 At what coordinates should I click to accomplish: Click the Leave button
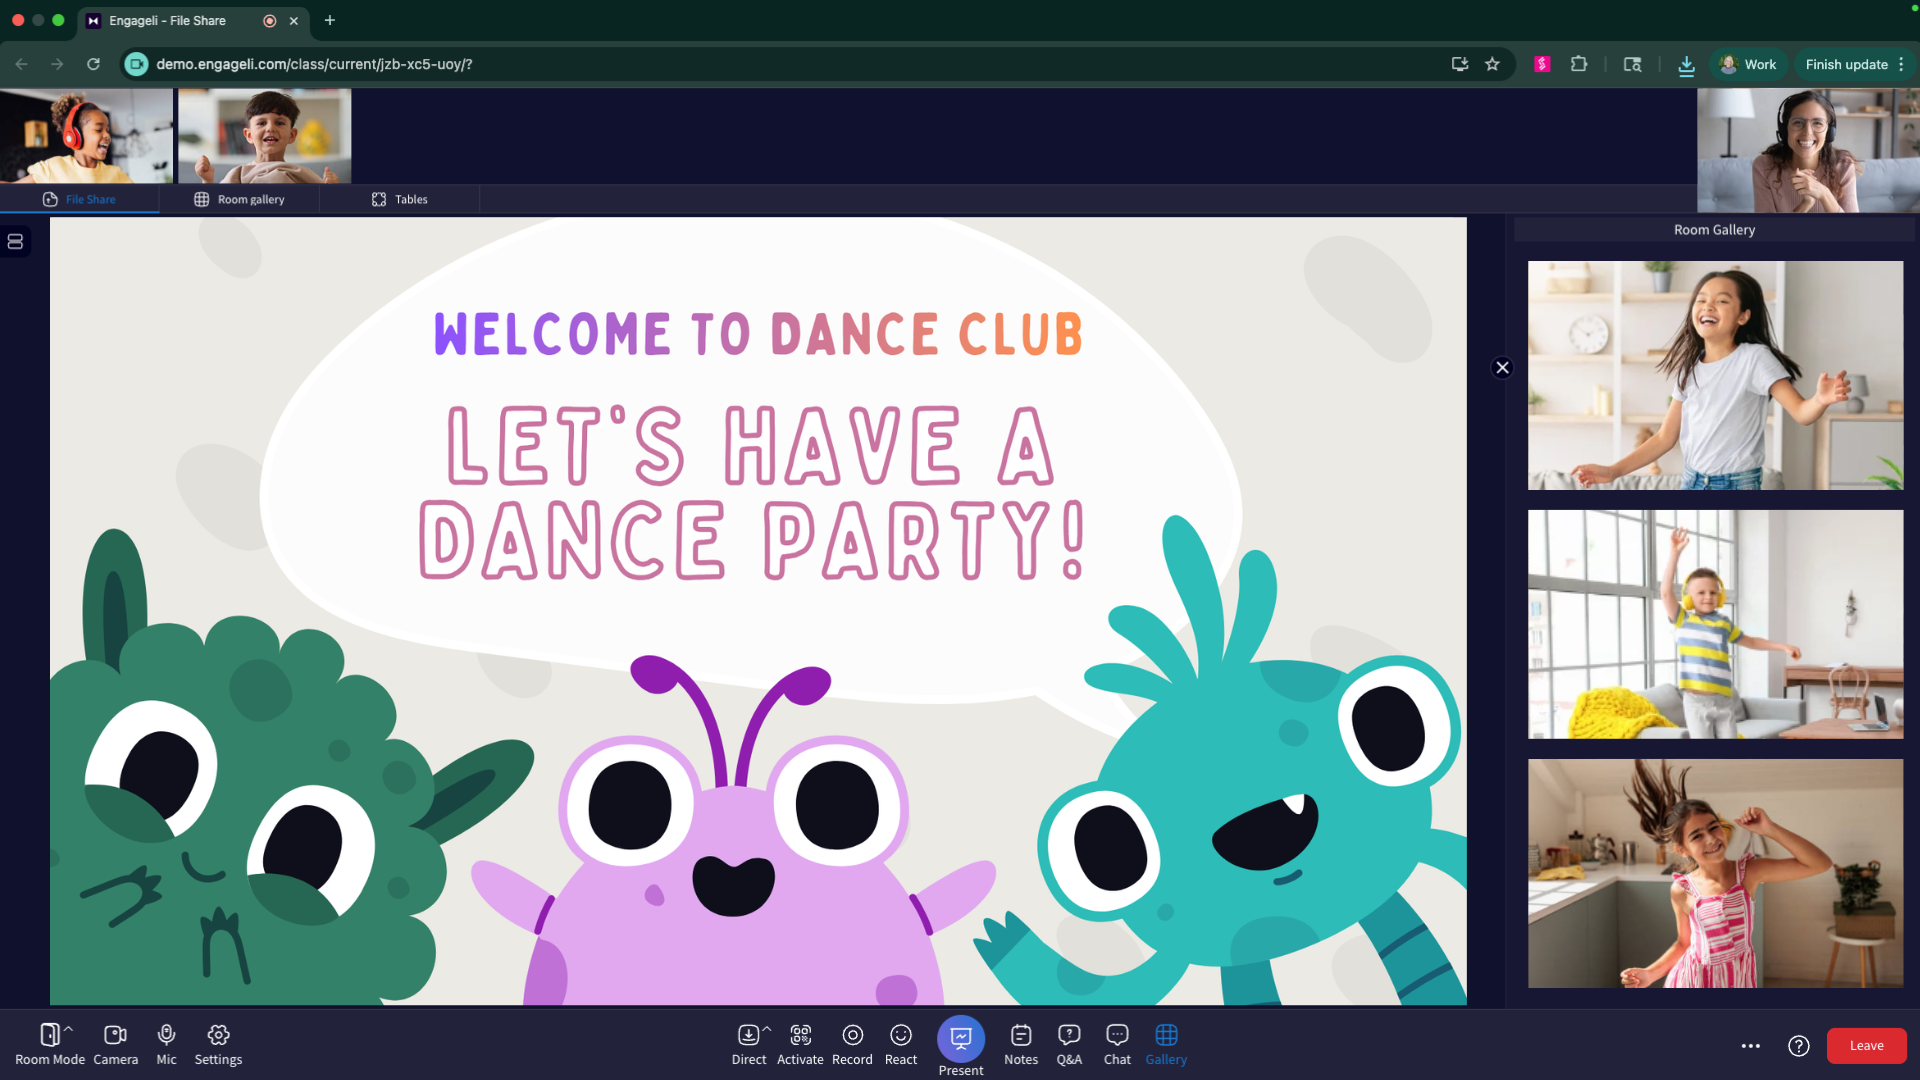point(1866,1045)
